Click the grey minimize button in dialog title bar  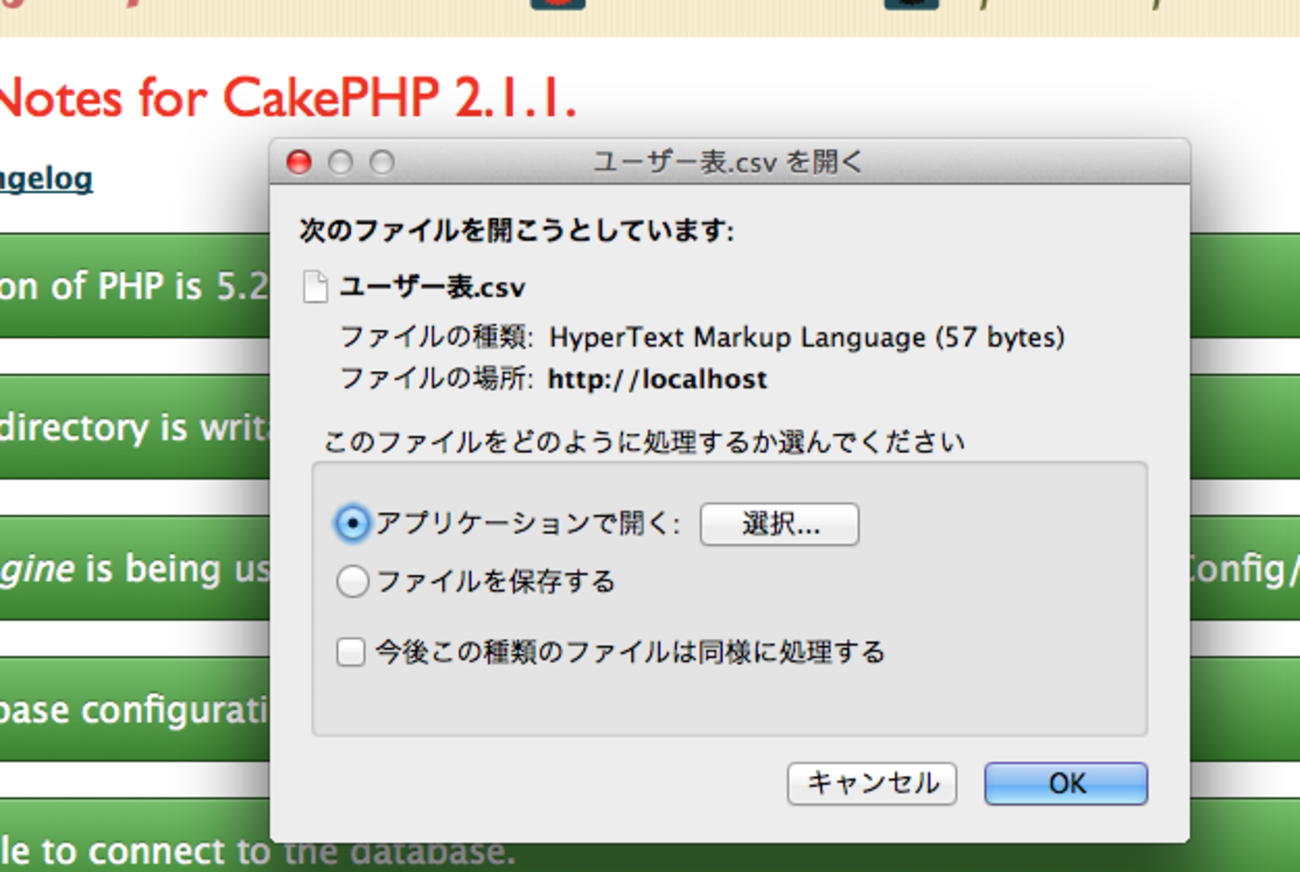click(340, 162)
